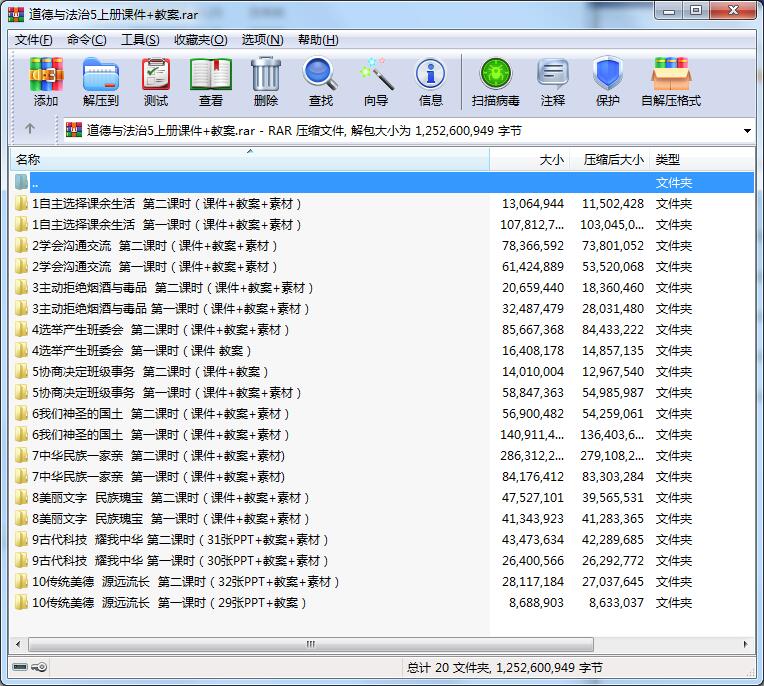Click packed size value 42,289,685
Viewport: 764px width, 686px height.
613,539
